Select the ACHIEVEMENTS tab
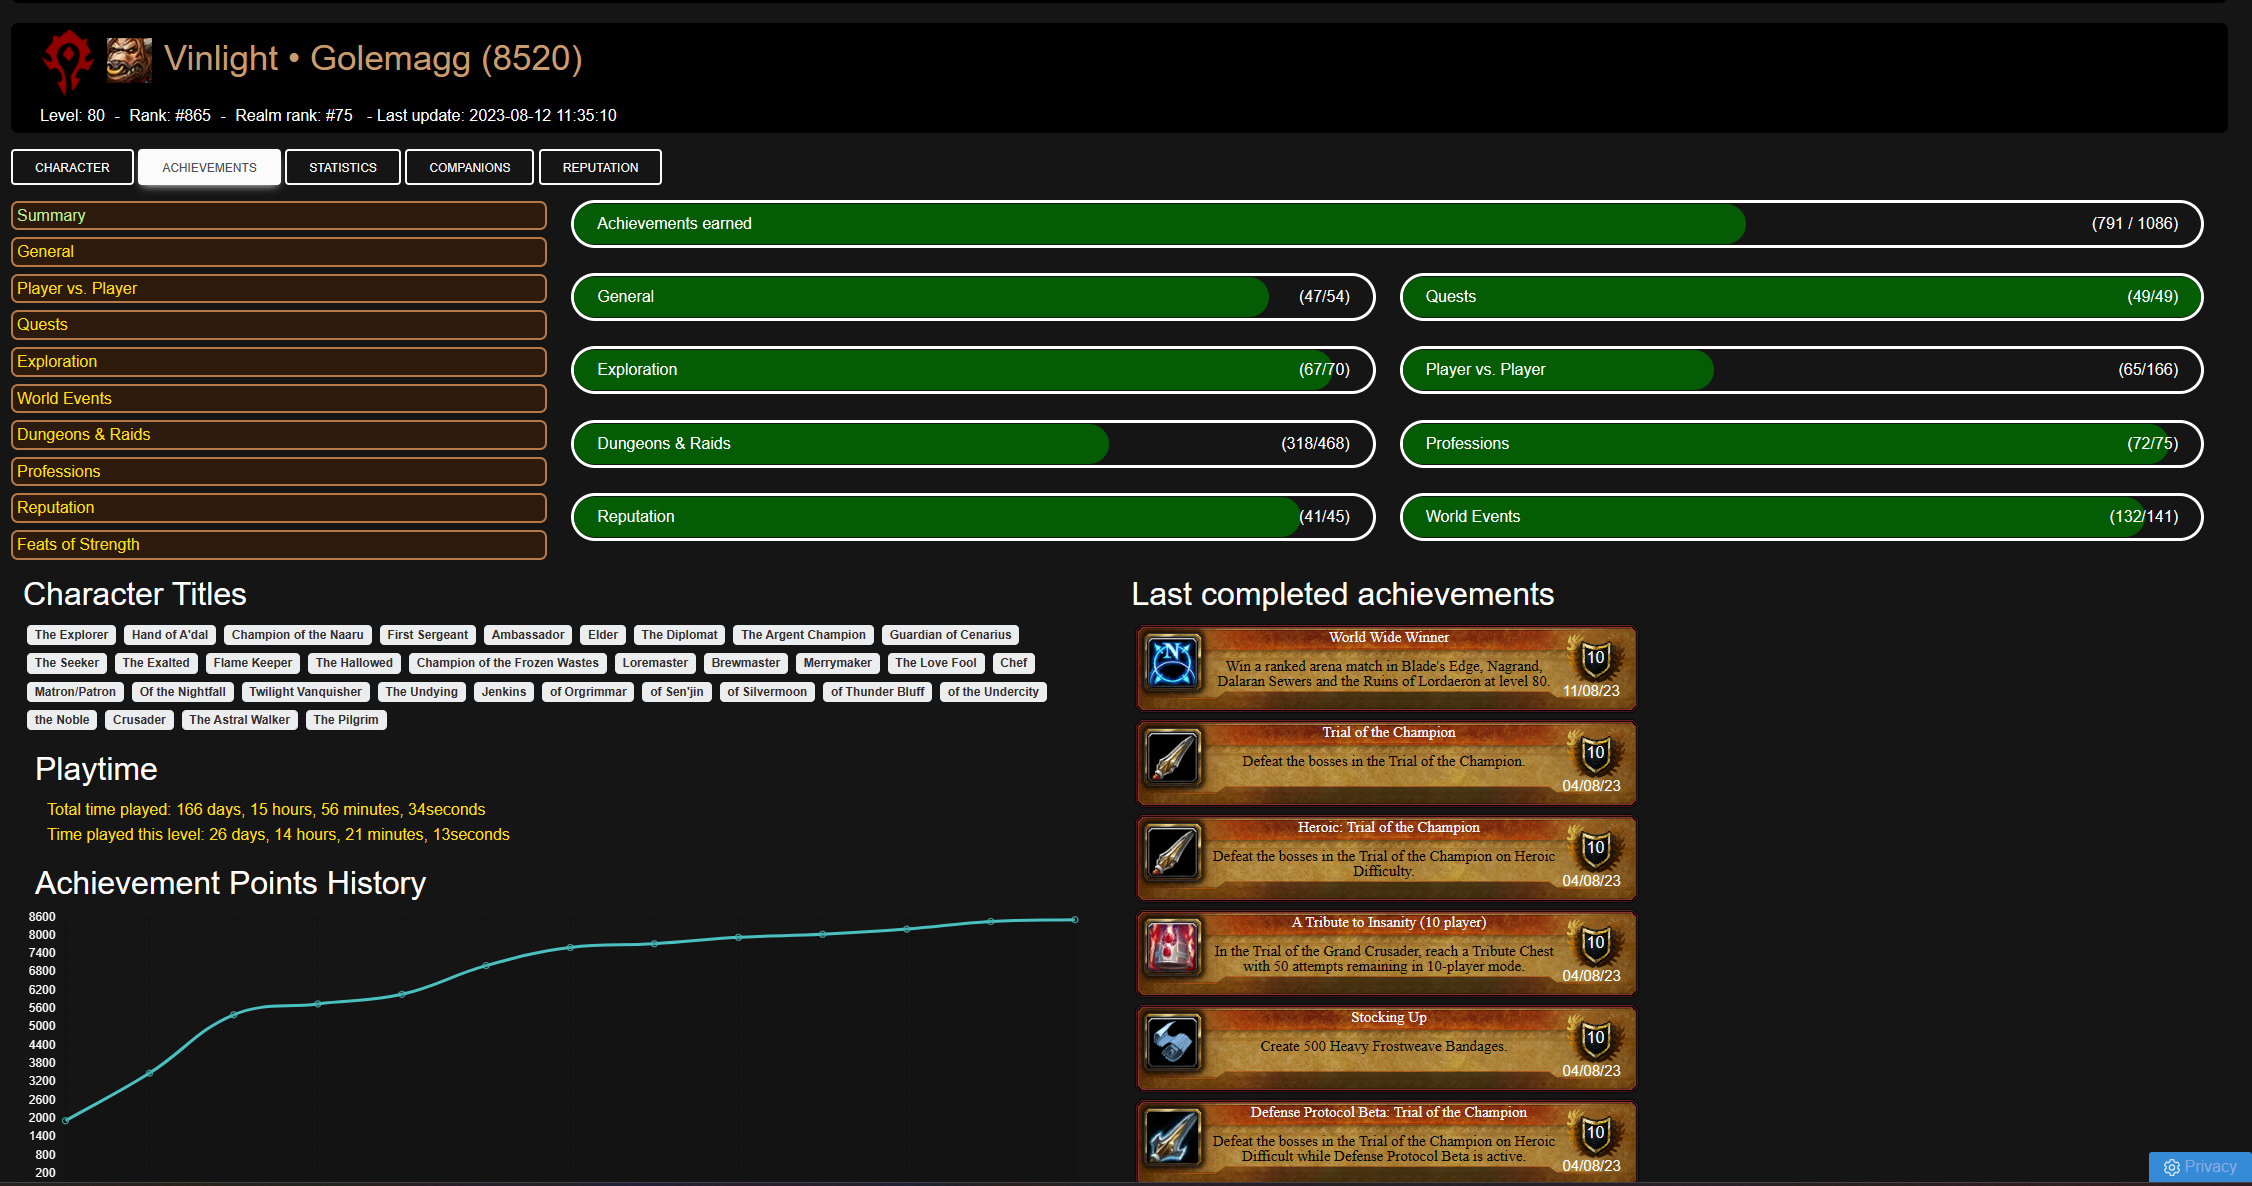The width and height of the screenshot is (2252, 1186). pyautogui.click(x=209, y=167)
